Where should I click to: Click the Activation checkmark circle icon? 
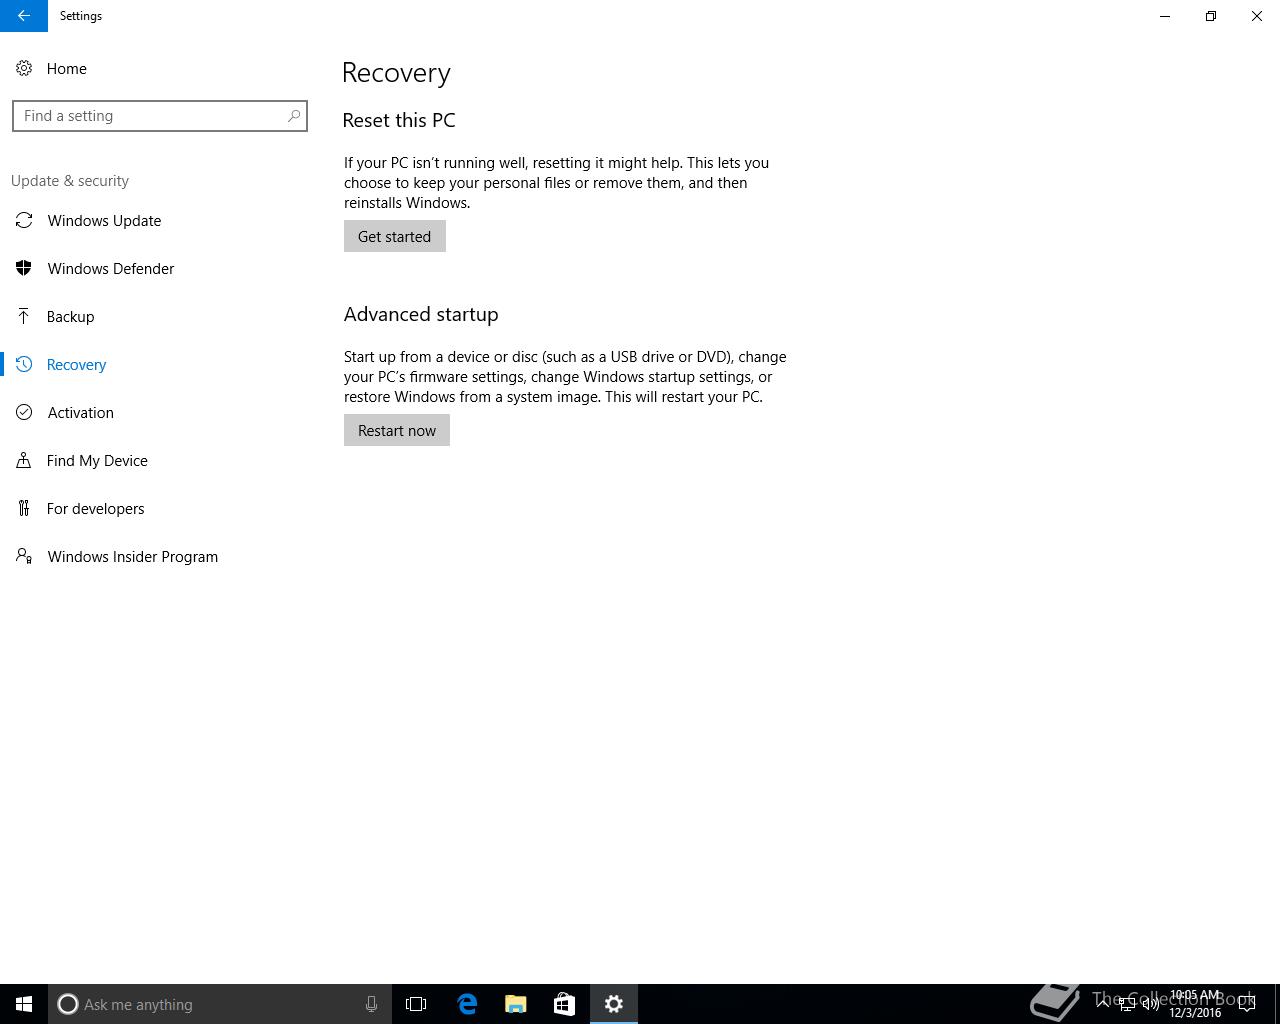tap(24, 412)
